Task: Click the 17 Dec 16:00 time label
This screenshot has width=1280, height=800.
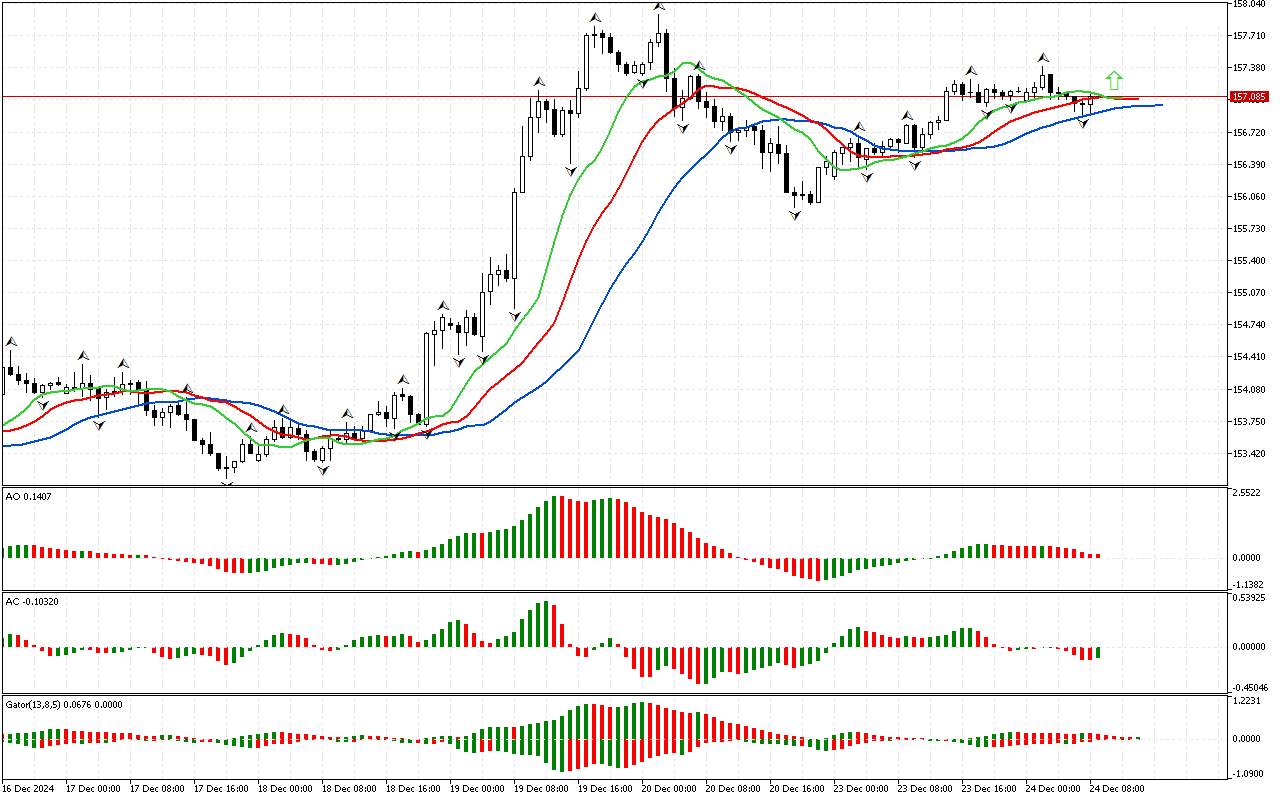Action: [x=221, y=789]
